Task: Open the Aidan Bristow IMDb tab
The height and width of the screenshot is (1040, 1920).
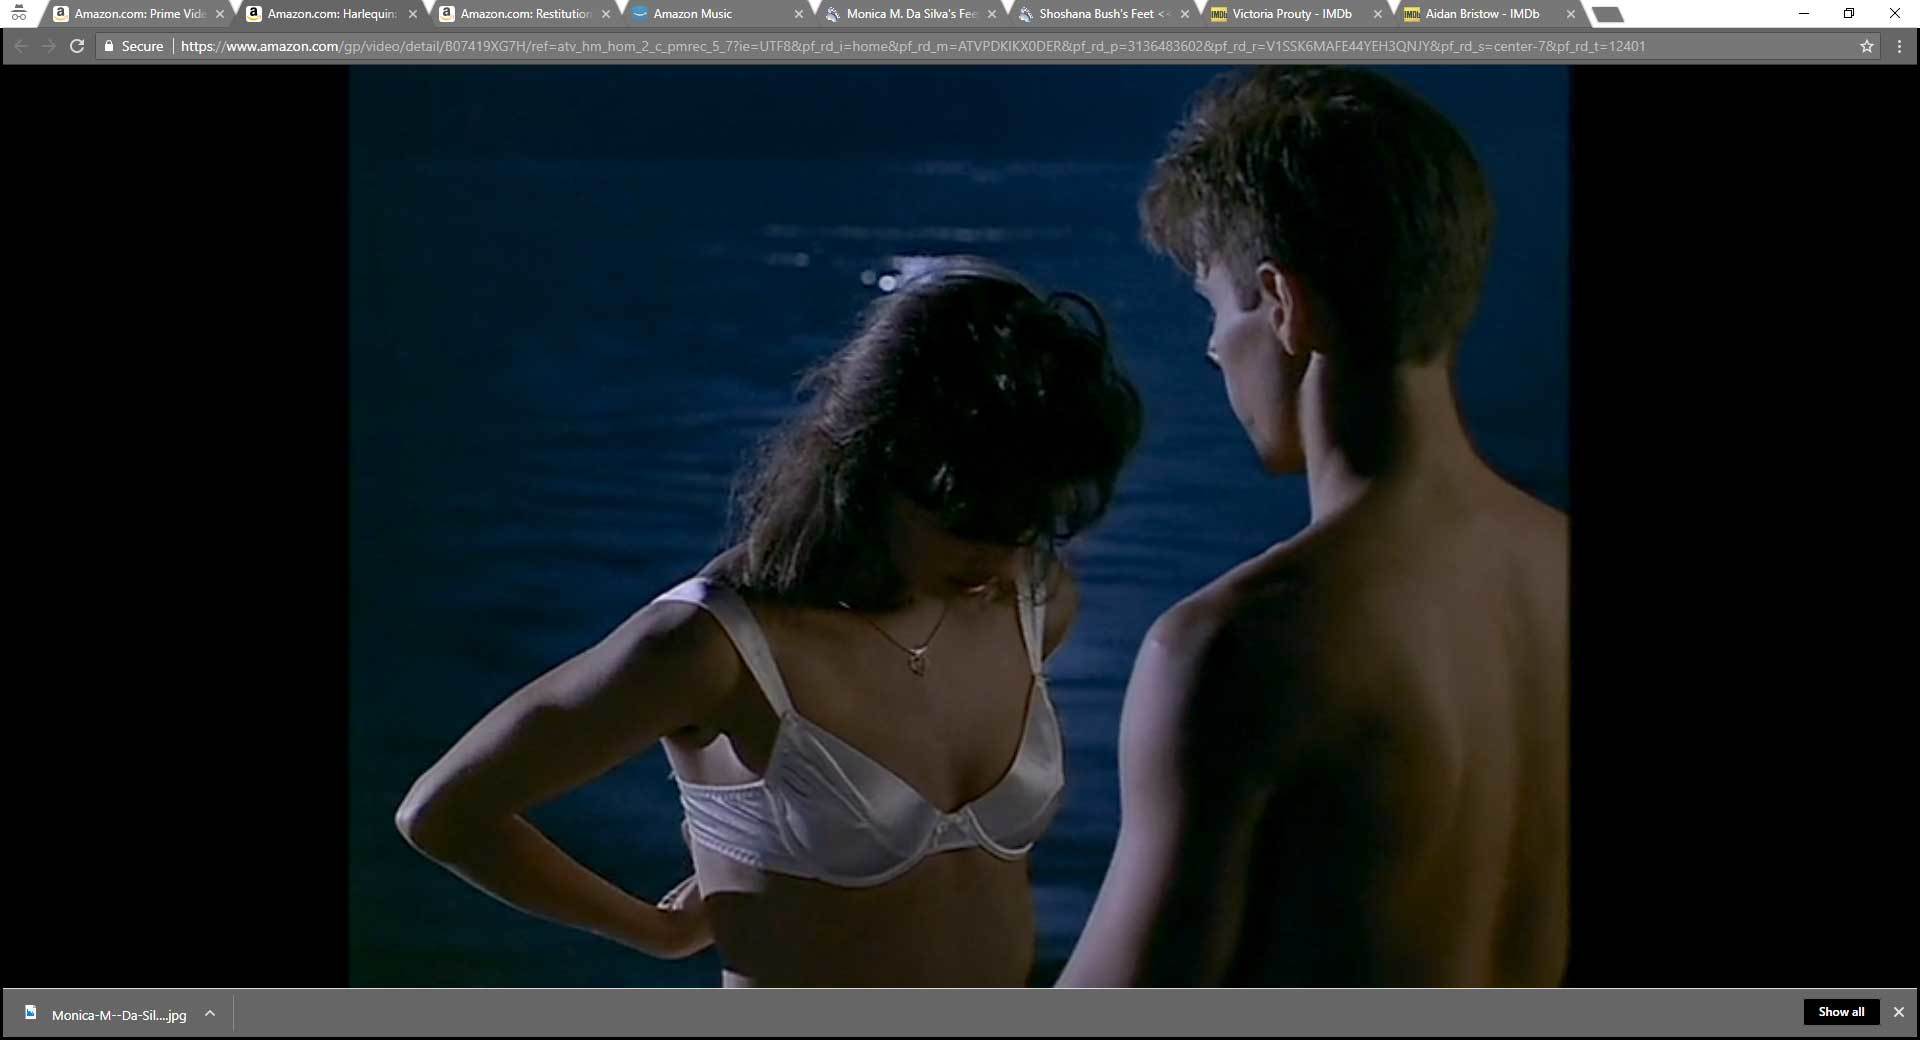Action: (1482, 14)
